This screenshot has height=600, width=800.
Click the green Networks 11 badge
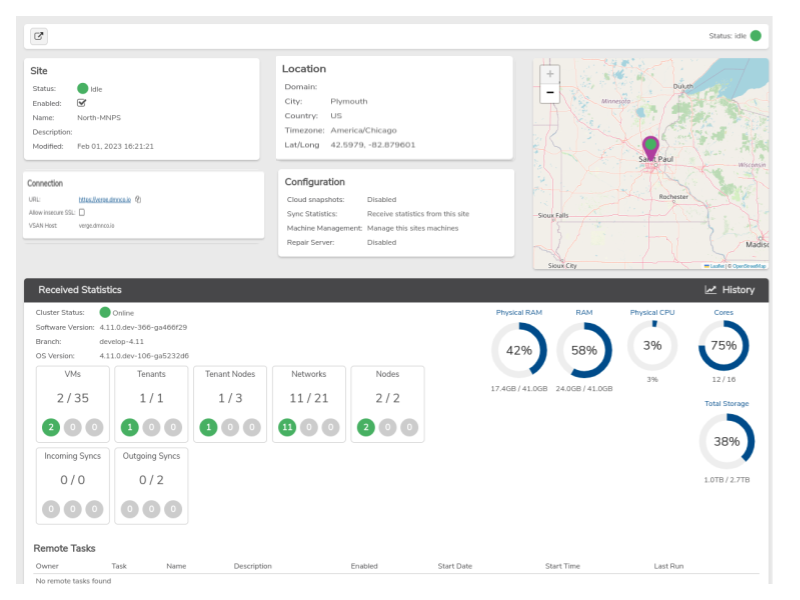(287, 427)
